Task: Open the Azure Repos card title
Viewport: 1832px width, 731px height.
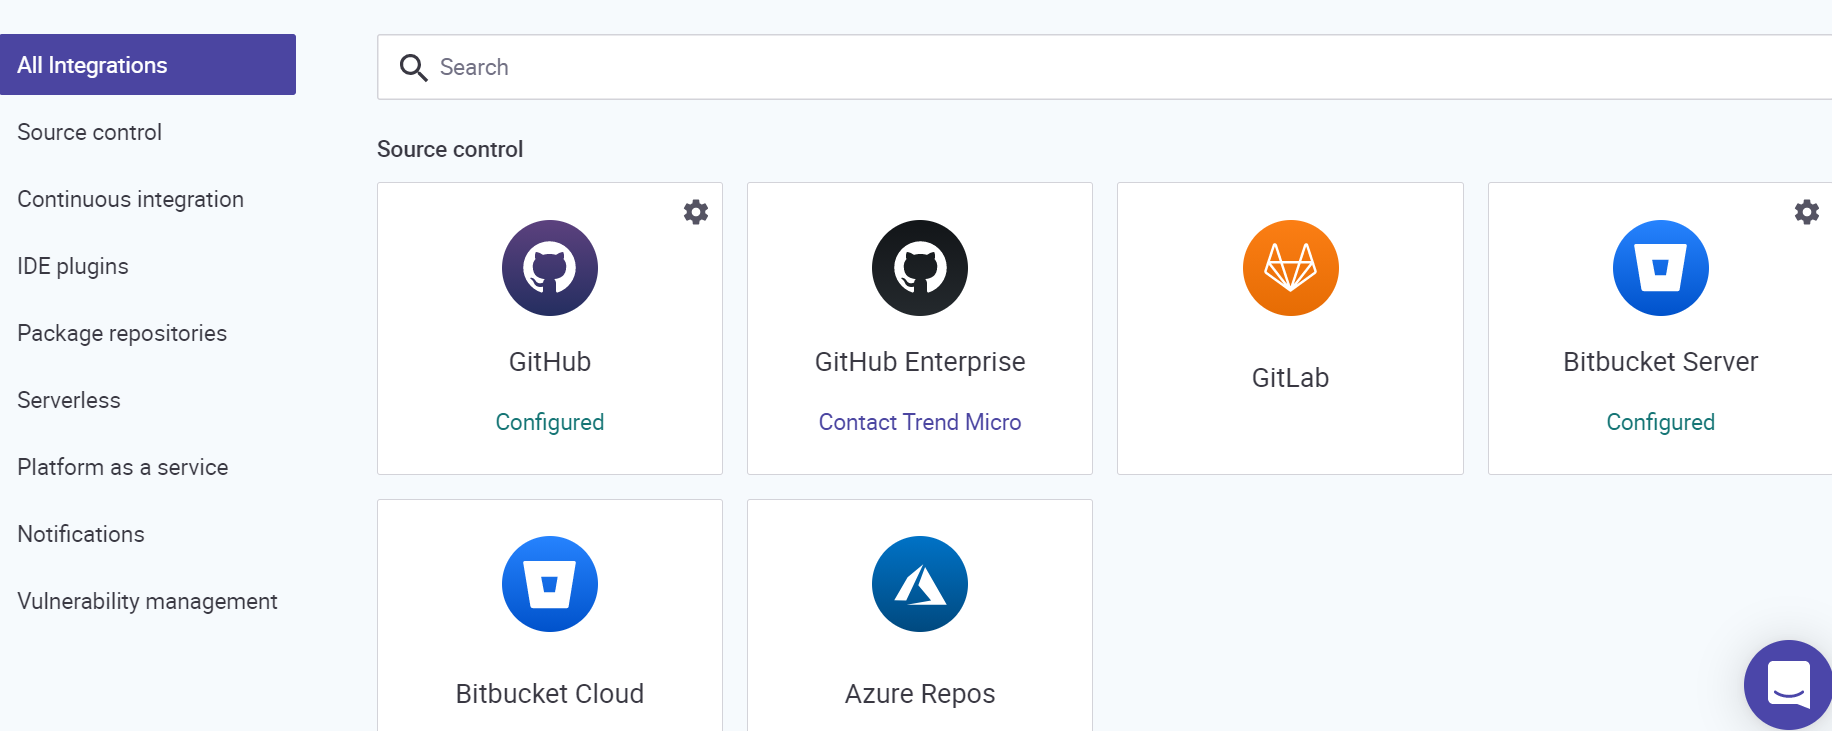Action: coord(920,694)
